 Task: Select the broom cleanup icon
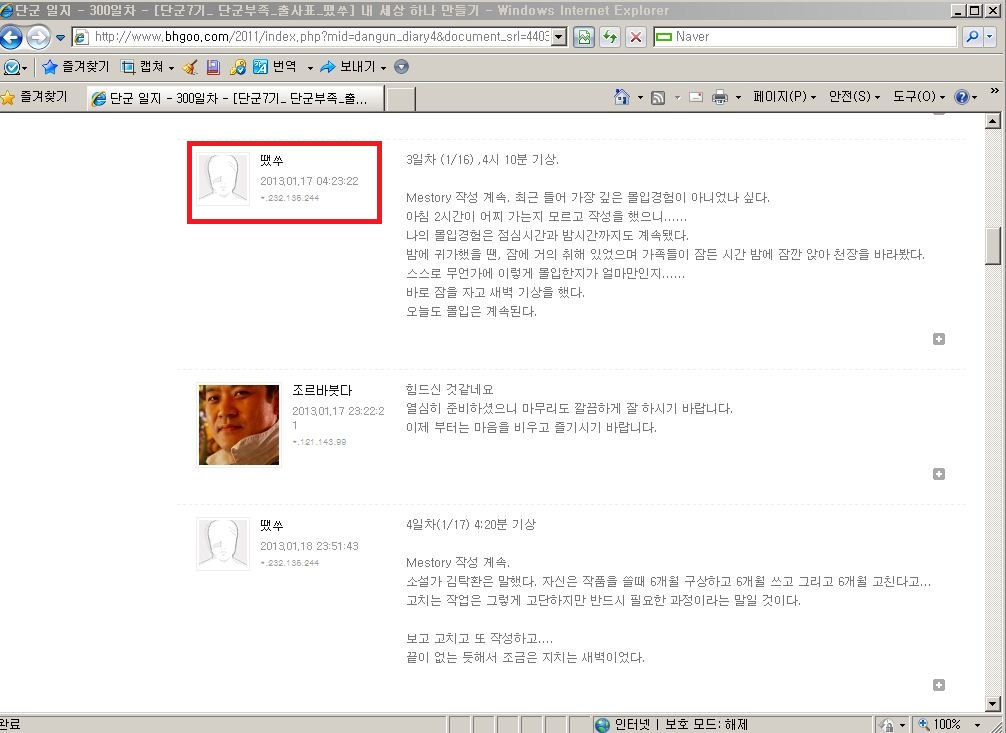click(190, 67)
